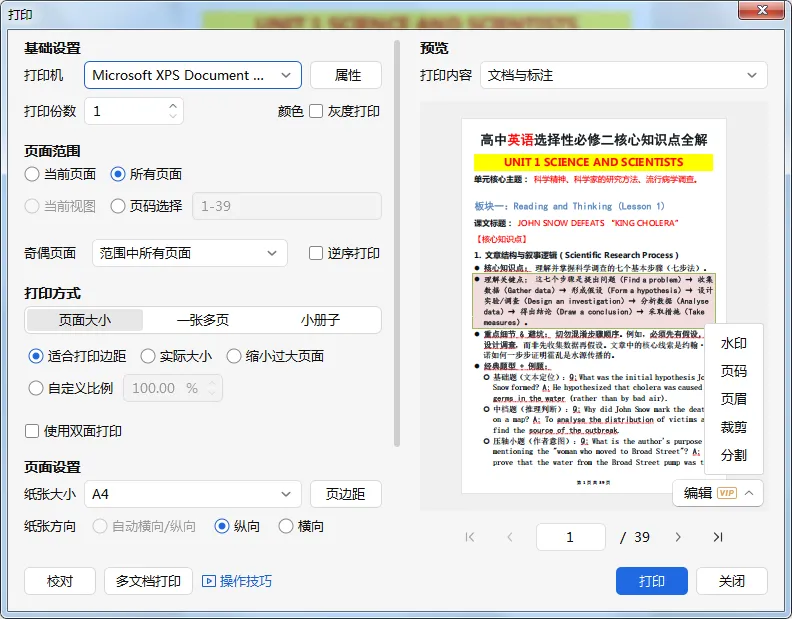Switch to 一张多页 print mode tab

coord(203,320)
